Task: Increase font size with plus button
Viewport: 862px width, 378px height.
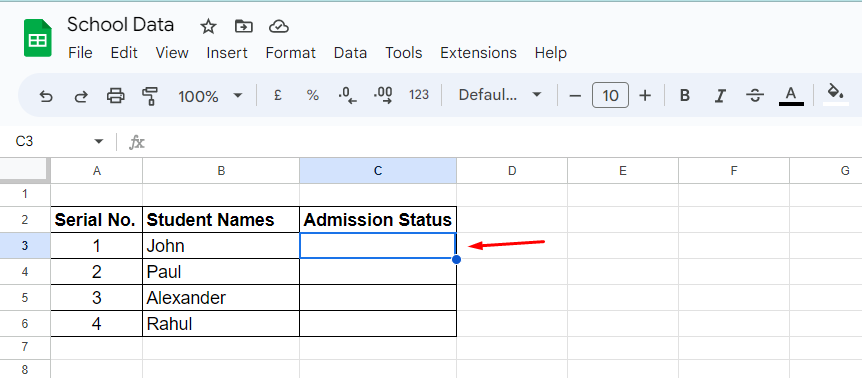Action: (645, 96)
